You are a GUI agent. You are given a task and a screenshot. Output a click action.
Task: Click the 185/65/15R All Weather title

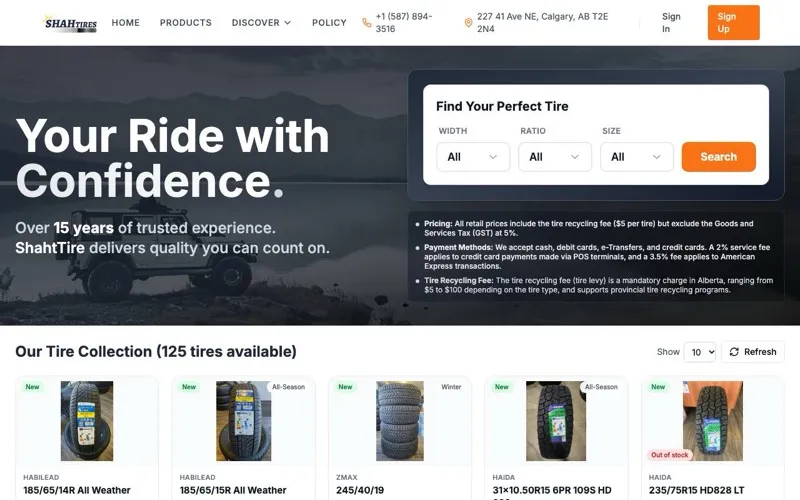(x=233, y=490)
